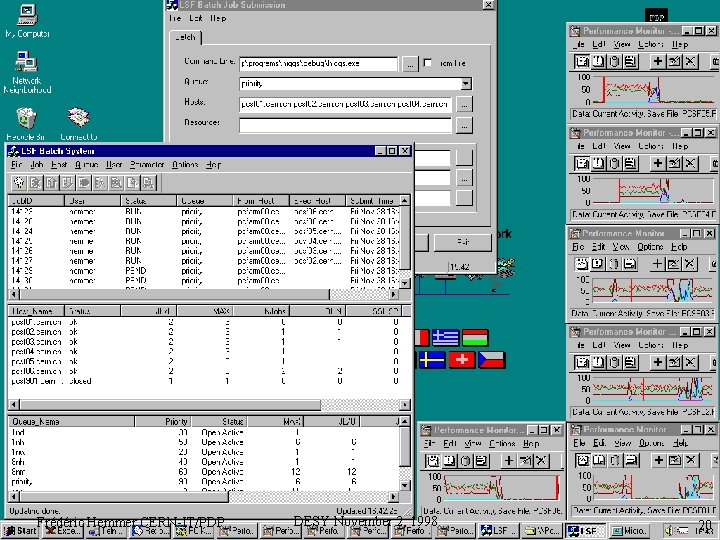Open File menu in LSF Batch System
Viewport: 720px width, 540px height.
(x=17, y=164)
